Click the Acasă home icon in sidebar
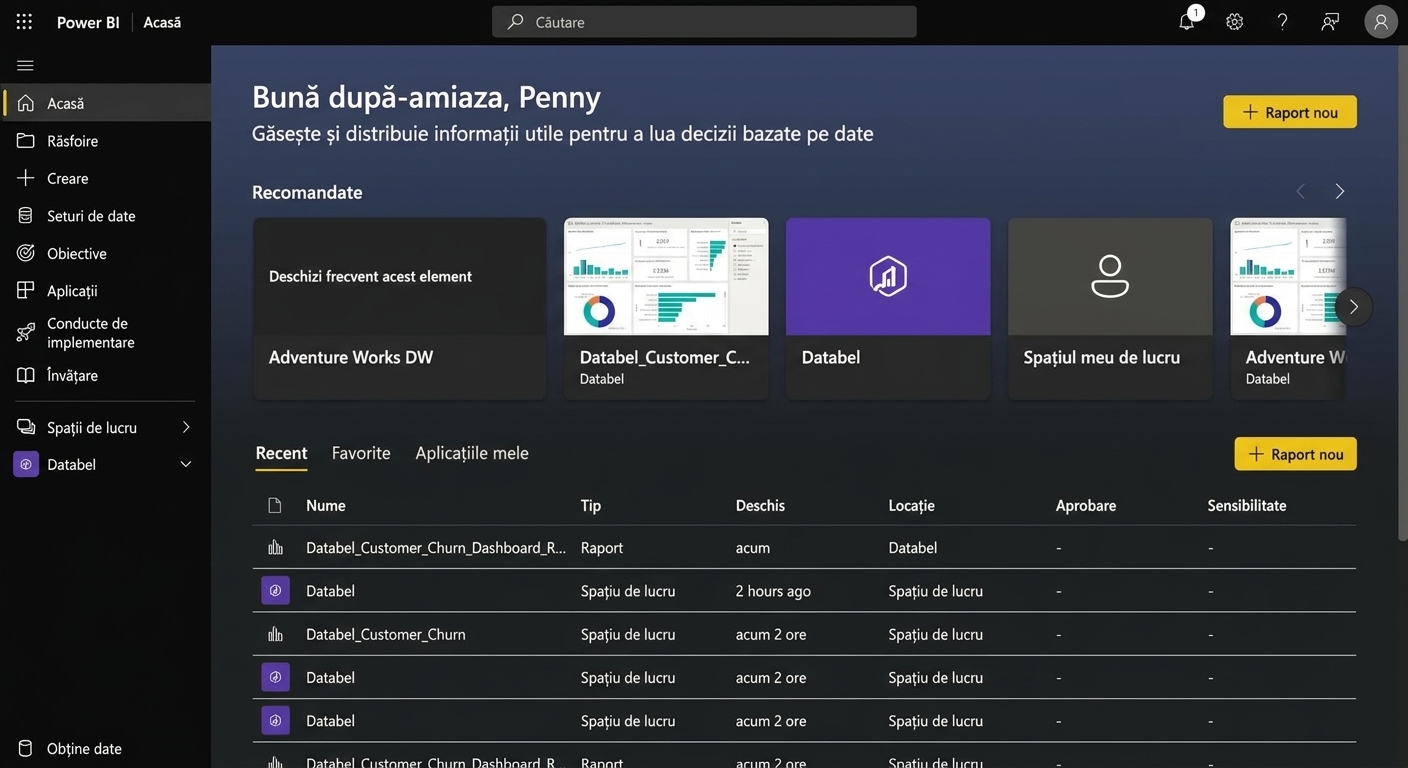 (x=26, y=103)
